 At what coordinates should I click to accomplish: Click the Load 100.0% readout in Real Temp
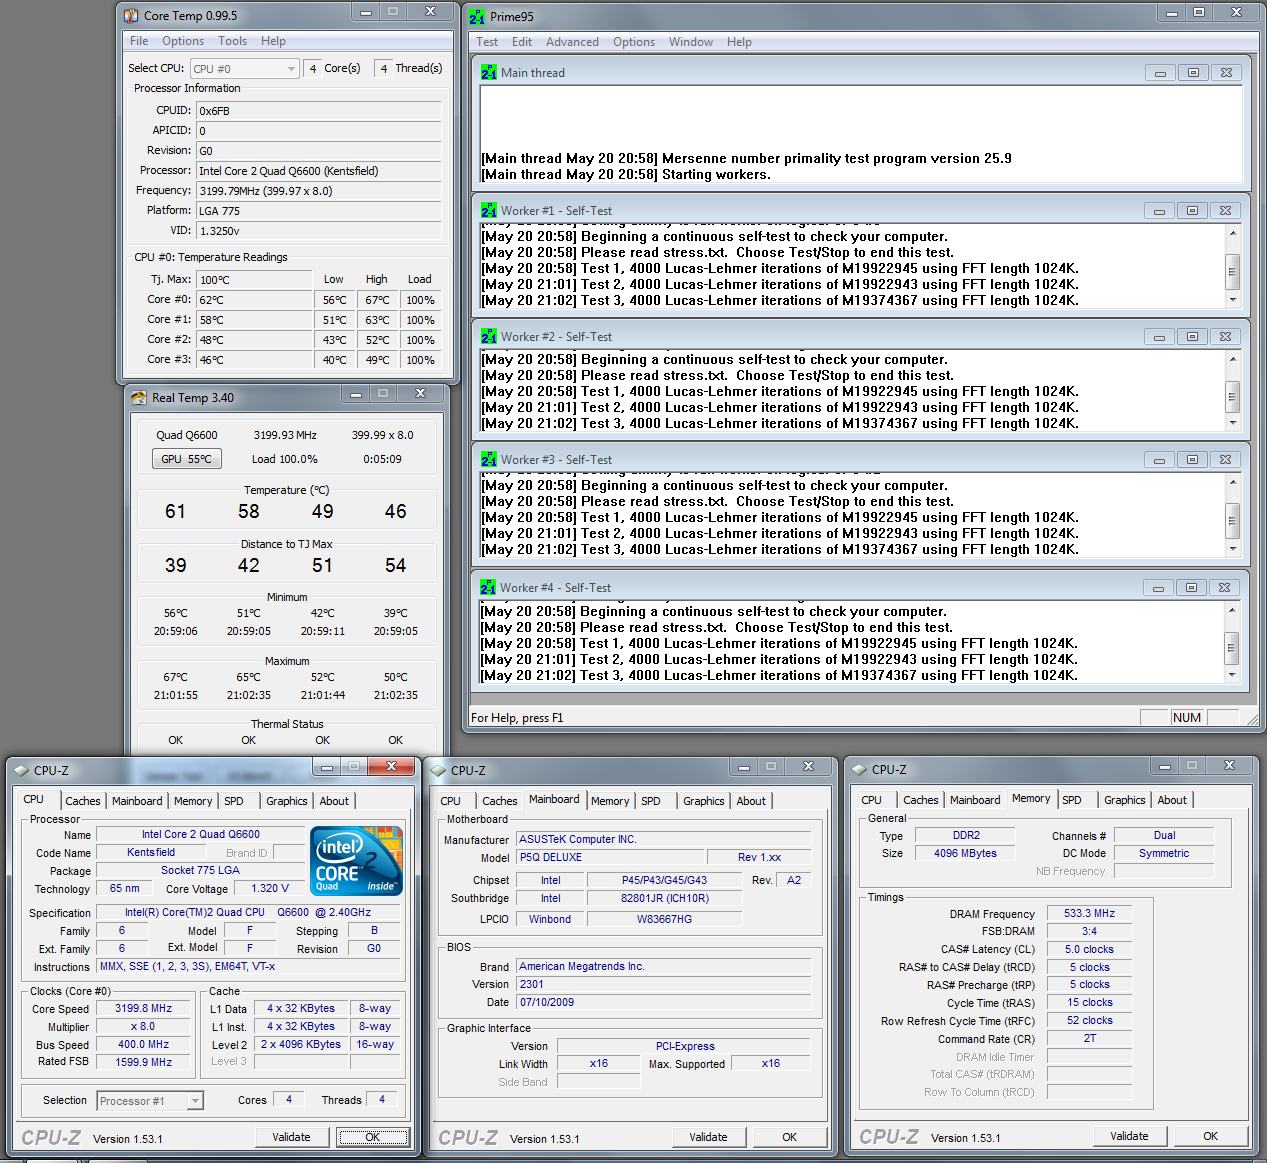coord(285,459)
